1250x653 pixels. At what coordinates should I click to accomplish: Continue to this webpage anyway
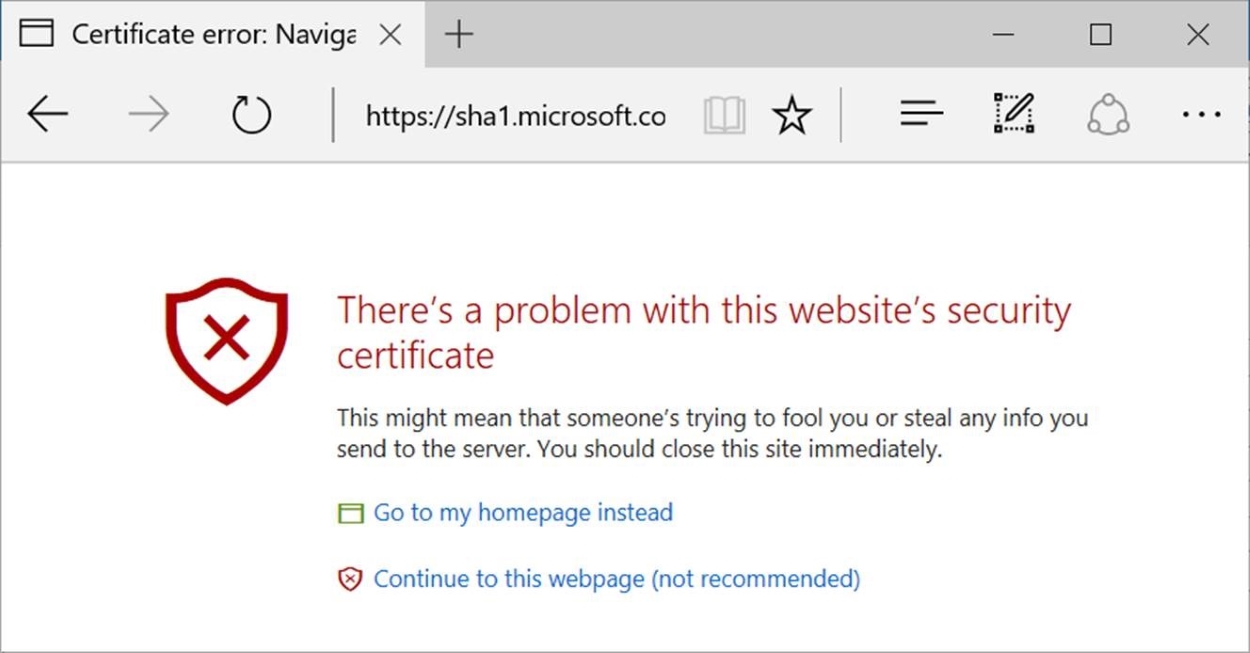[x=615, y=580]
